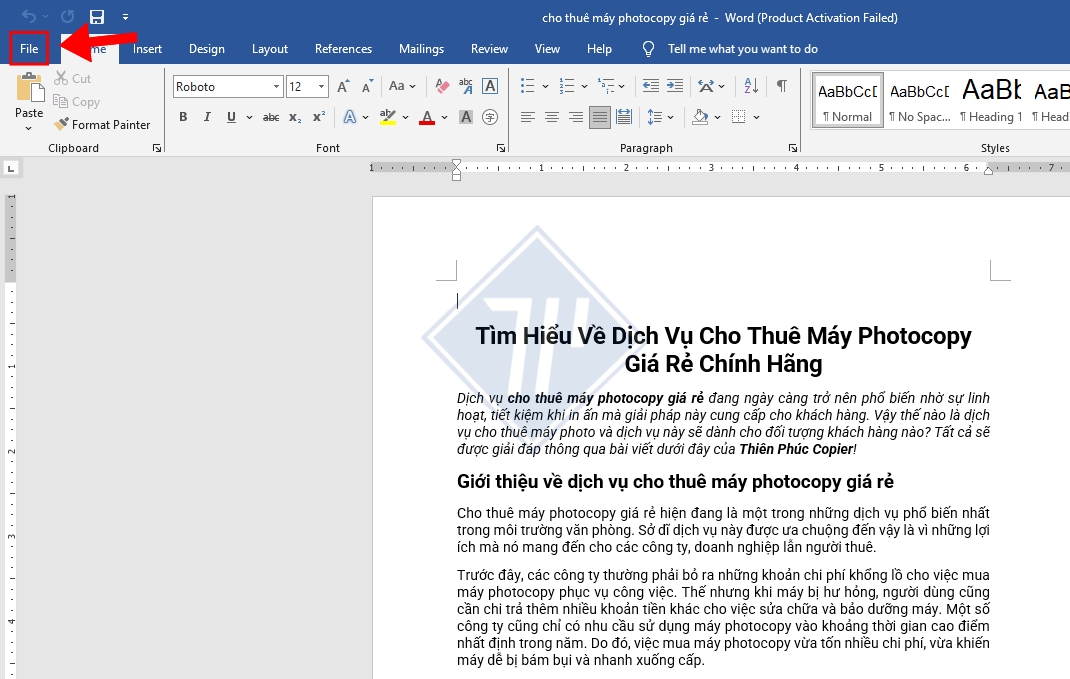Toggle bold formatting
1070x679 pixels.
click(183, 117)
